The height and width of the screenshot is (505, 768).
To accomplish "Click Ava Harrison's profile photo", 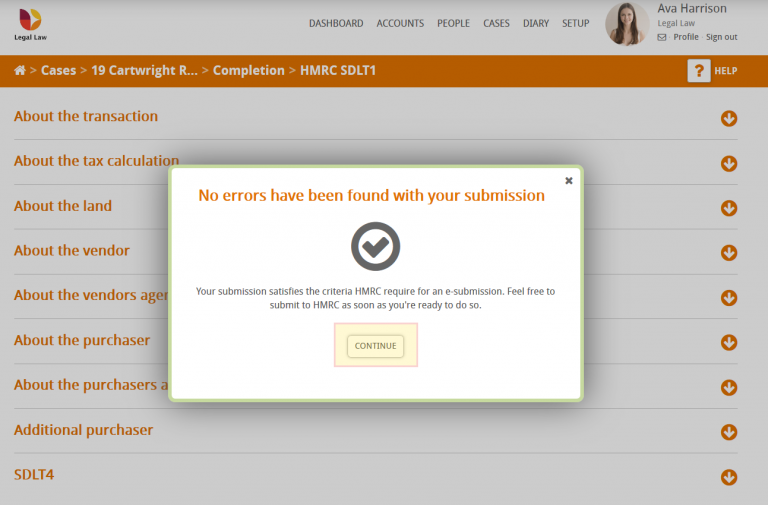I will (627, 24).
